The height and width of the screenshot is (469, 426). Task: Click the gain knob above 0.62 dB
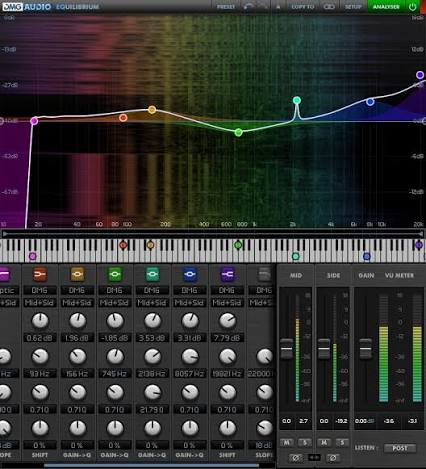point(40,321)
